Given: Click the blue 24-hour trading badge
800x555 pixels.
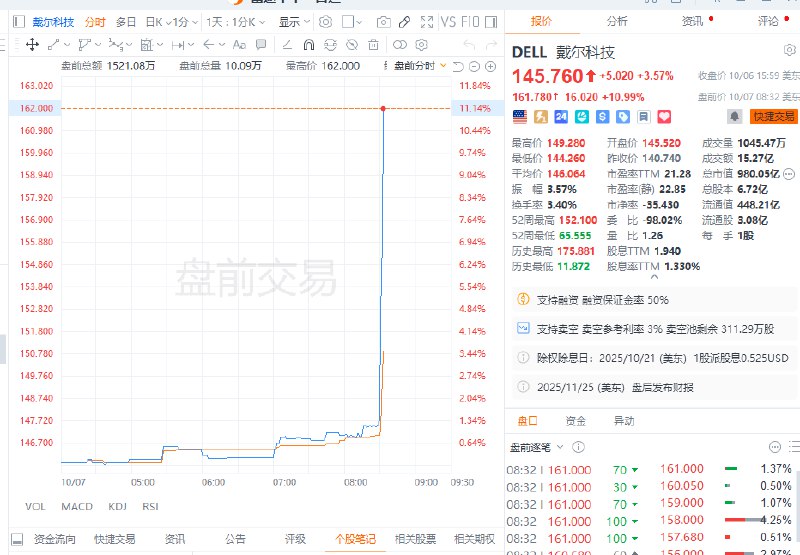Looking at the screenshot, I should coord(561,117).
